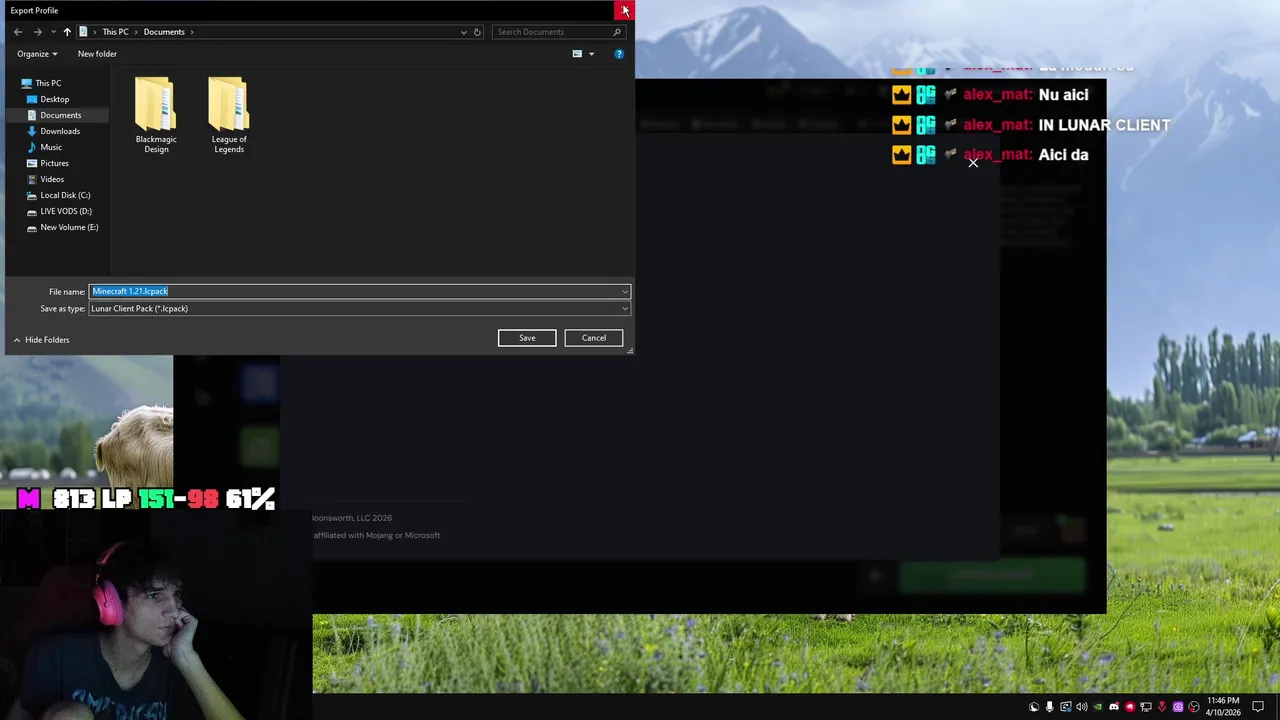Viewport: 1280px width, 720px height.
Task: Select This PC in the navigation tree
Action: [48, 83]
